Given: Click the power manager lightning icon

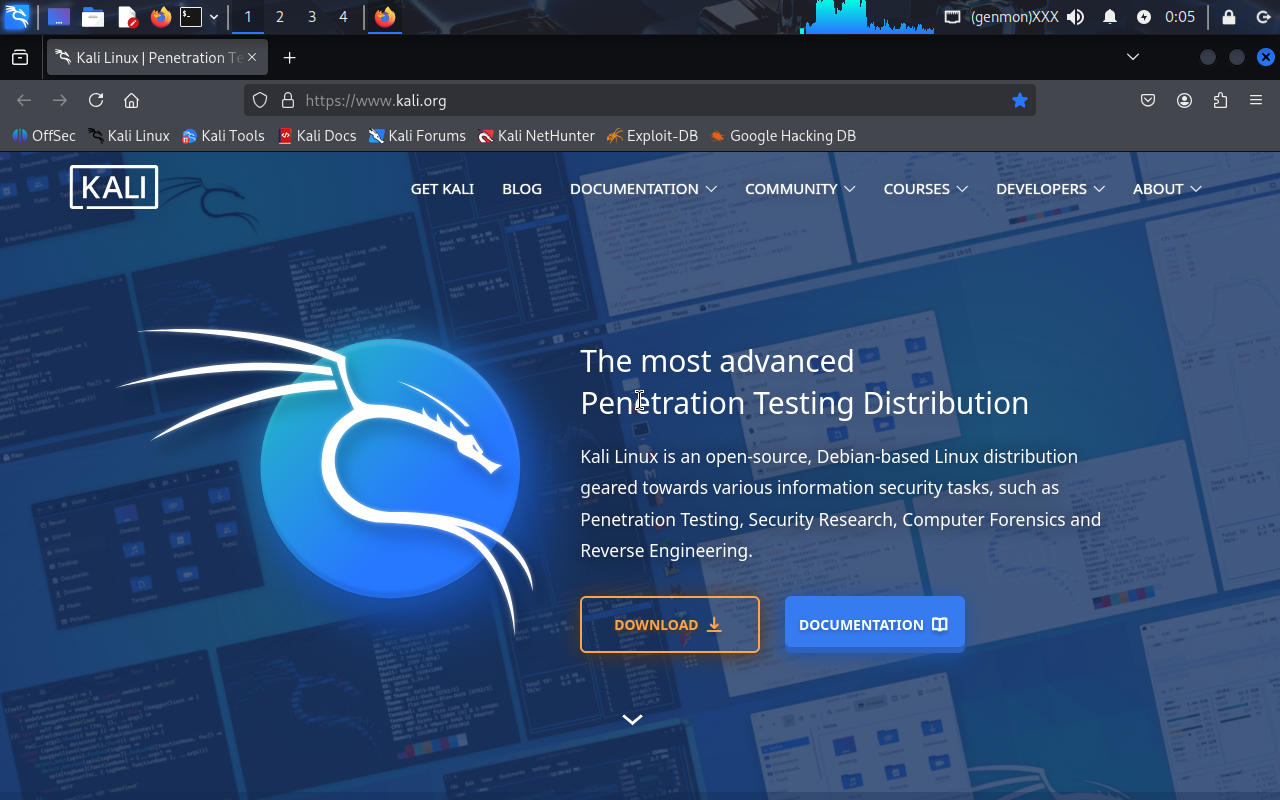Looking at the screenshot, I should click(x=1144, y=17).
